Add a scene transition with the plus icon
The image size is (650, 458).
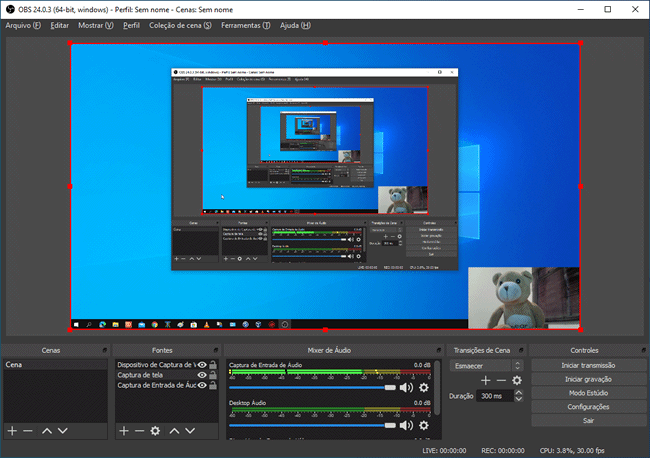coord(486,380)
